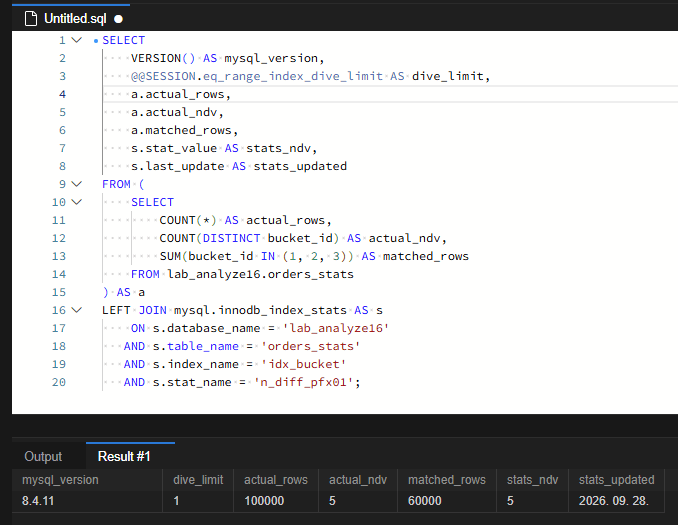Place cursor on a.actual_rows in line 4
678x525 pixels.
[178, 94]
